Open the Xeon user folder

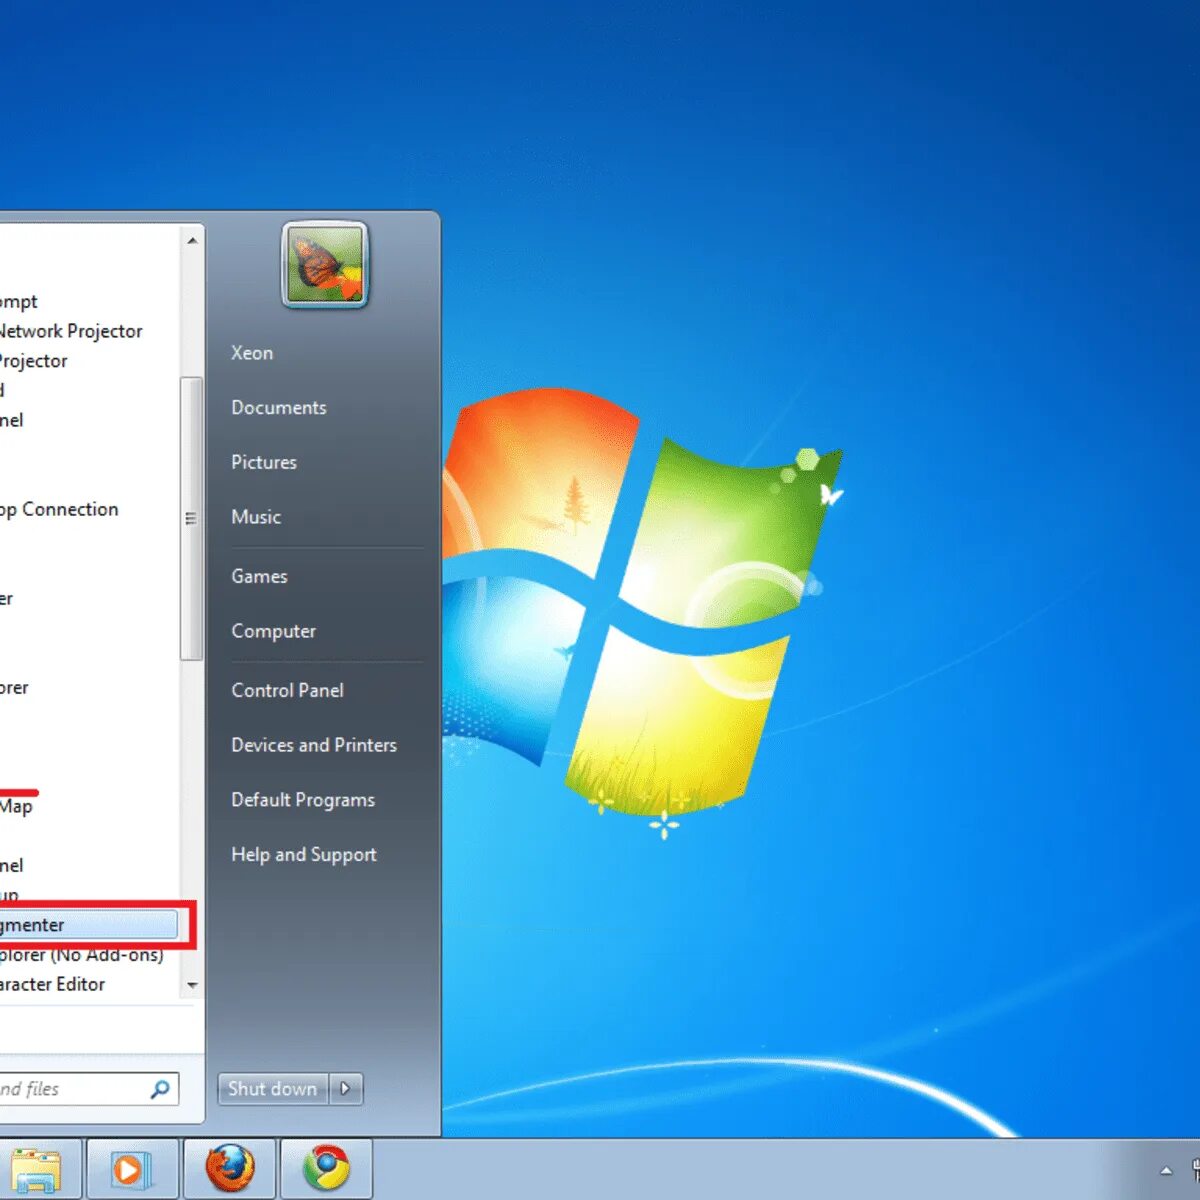252,353
